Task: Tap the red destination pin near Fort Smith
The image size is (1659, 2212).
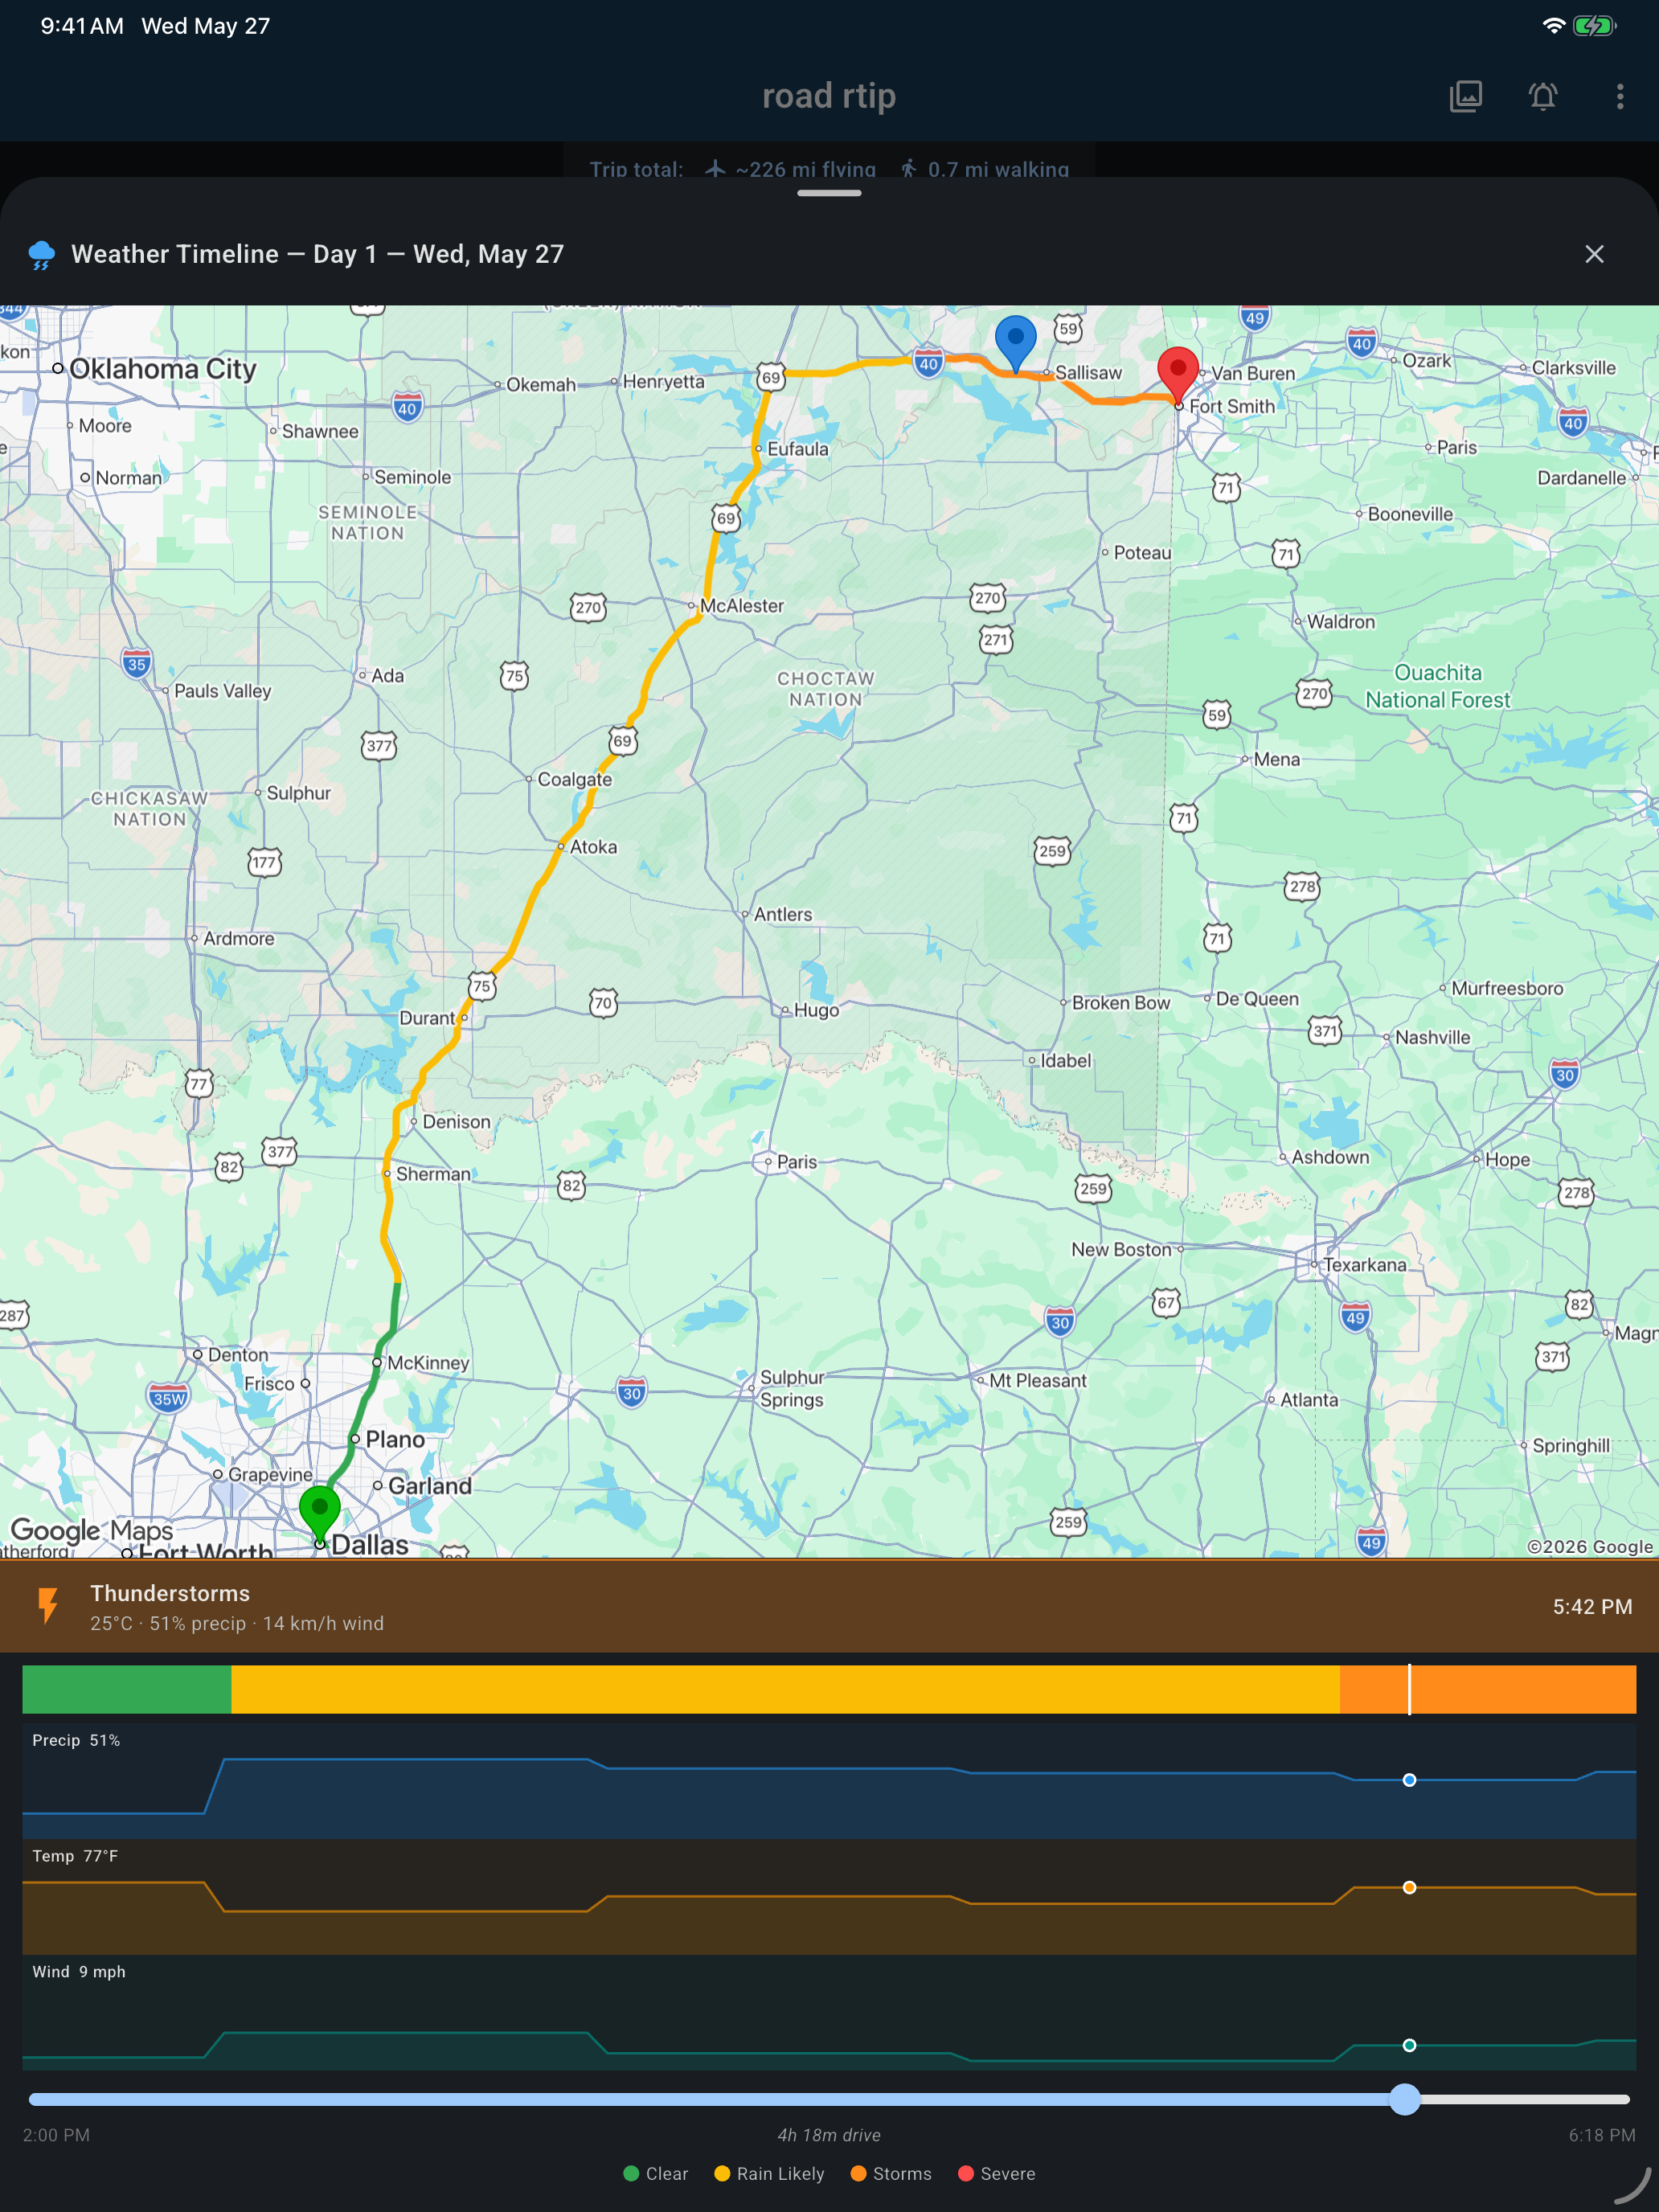Action: pos(1178,376)
